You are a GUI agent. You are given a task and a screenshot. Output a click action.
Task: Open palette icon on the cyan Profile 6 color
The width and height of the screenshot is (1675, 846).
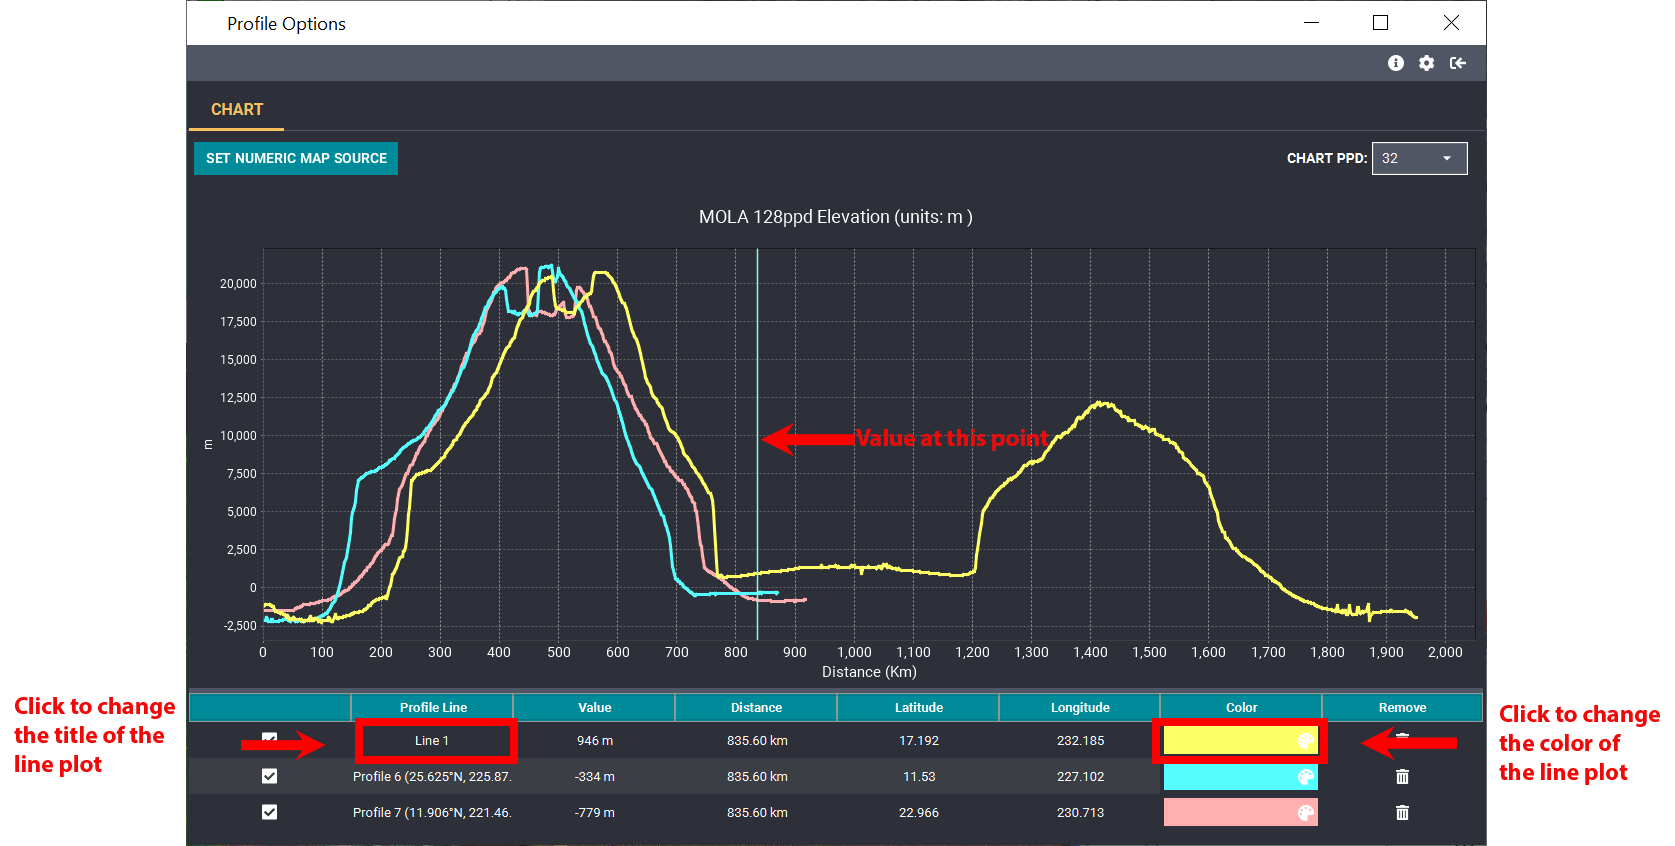click(1305, 777)
